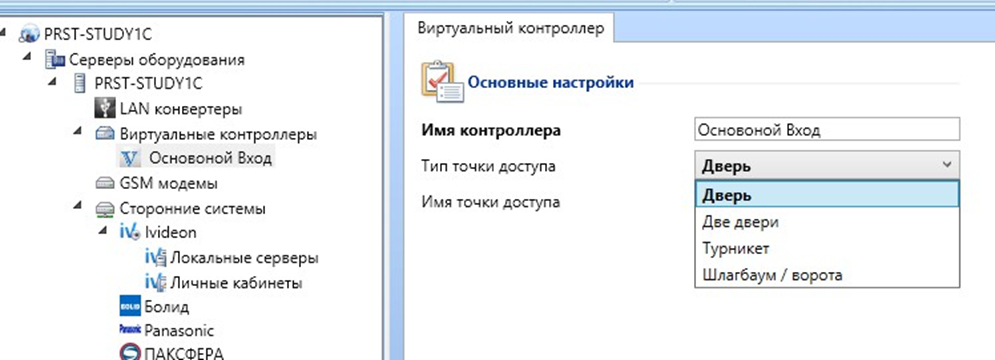Click the GSM модемы icon

coord(105,183)
